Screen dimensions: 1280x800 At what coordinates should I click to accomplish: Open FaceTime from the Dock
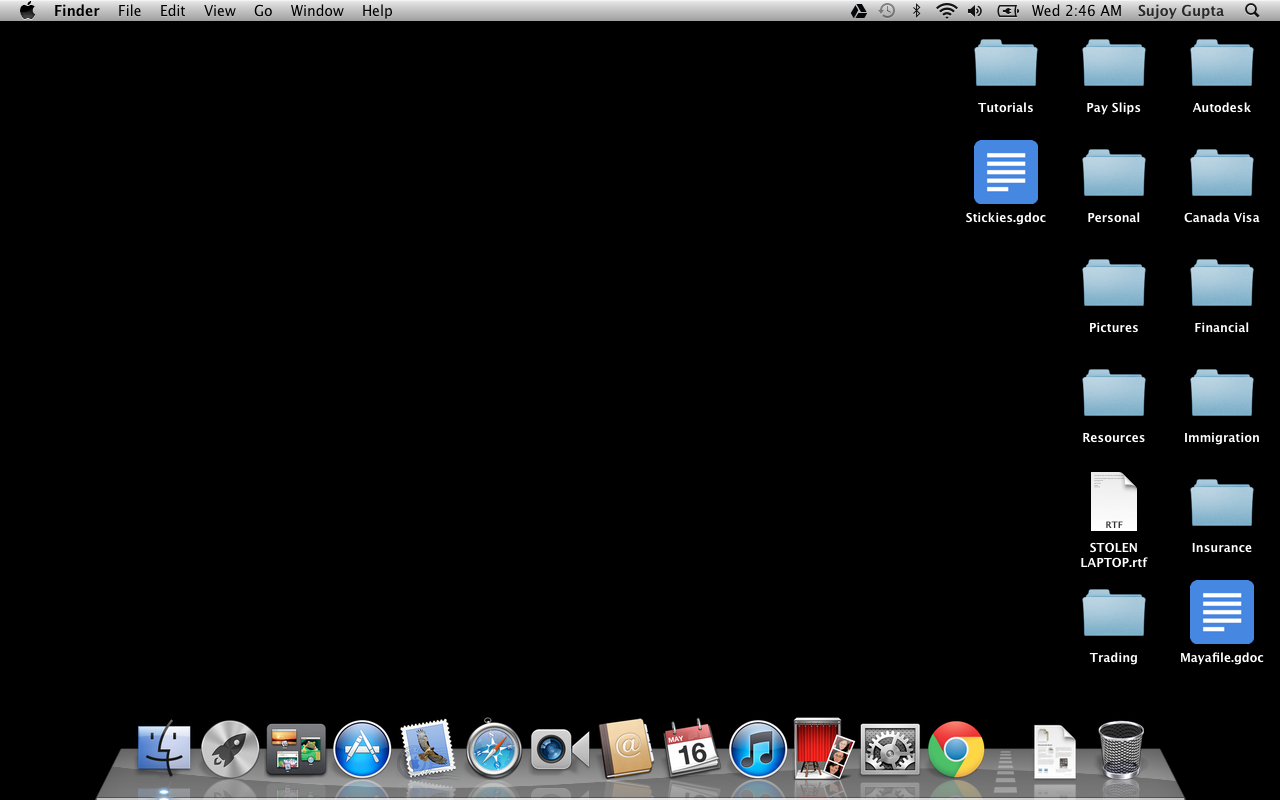click(559, 749)
